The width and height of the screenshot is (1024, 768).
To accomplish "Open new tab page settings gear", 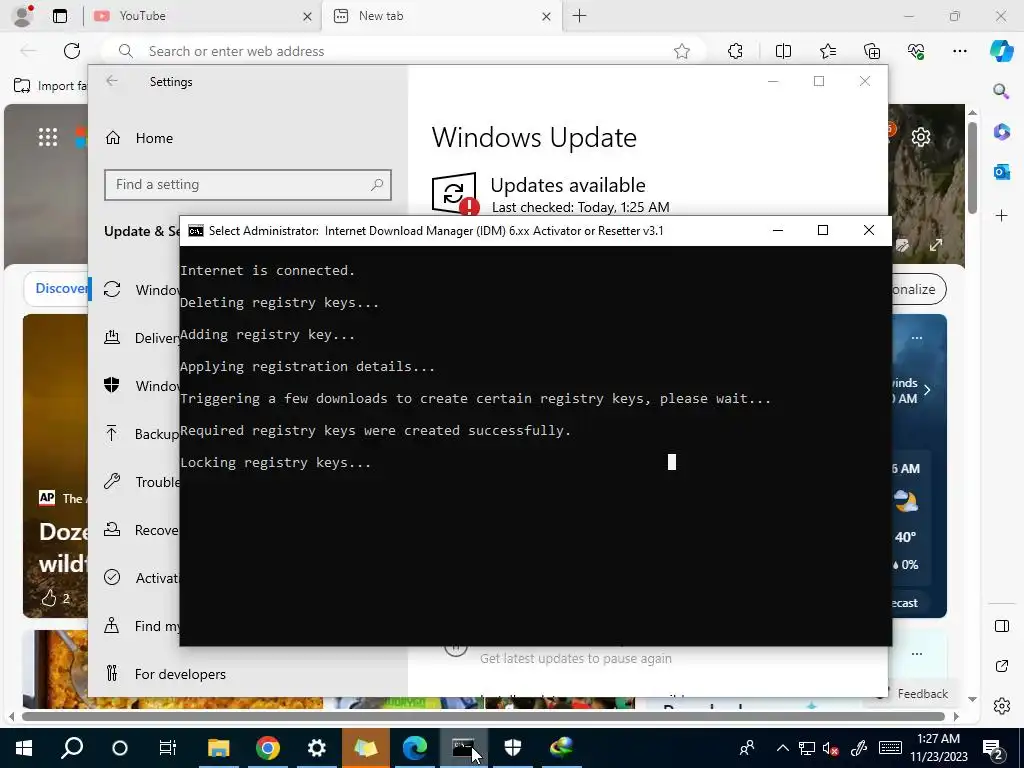I will pyautogui.click(x=921, y=137).
